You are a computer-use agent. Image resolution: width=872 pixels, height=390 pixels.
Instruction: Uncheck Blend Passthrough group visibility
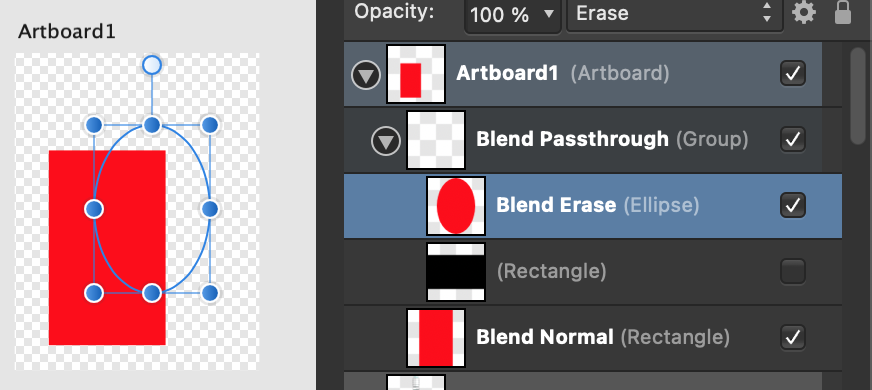pos(792,139)
